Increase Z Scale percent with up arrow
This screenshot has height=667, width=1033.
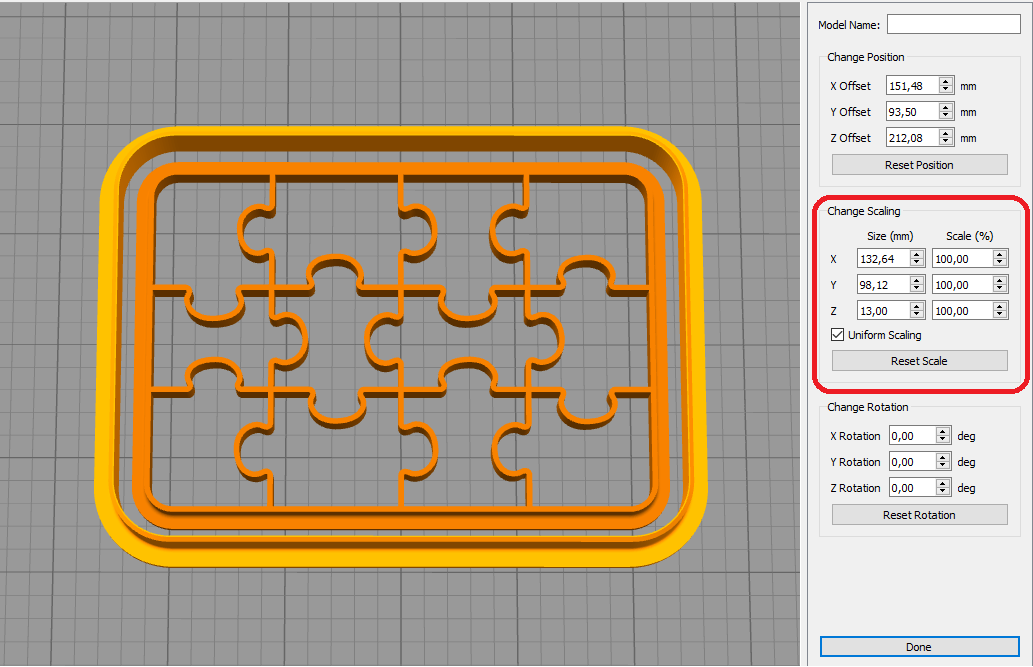pos(1000,306)
